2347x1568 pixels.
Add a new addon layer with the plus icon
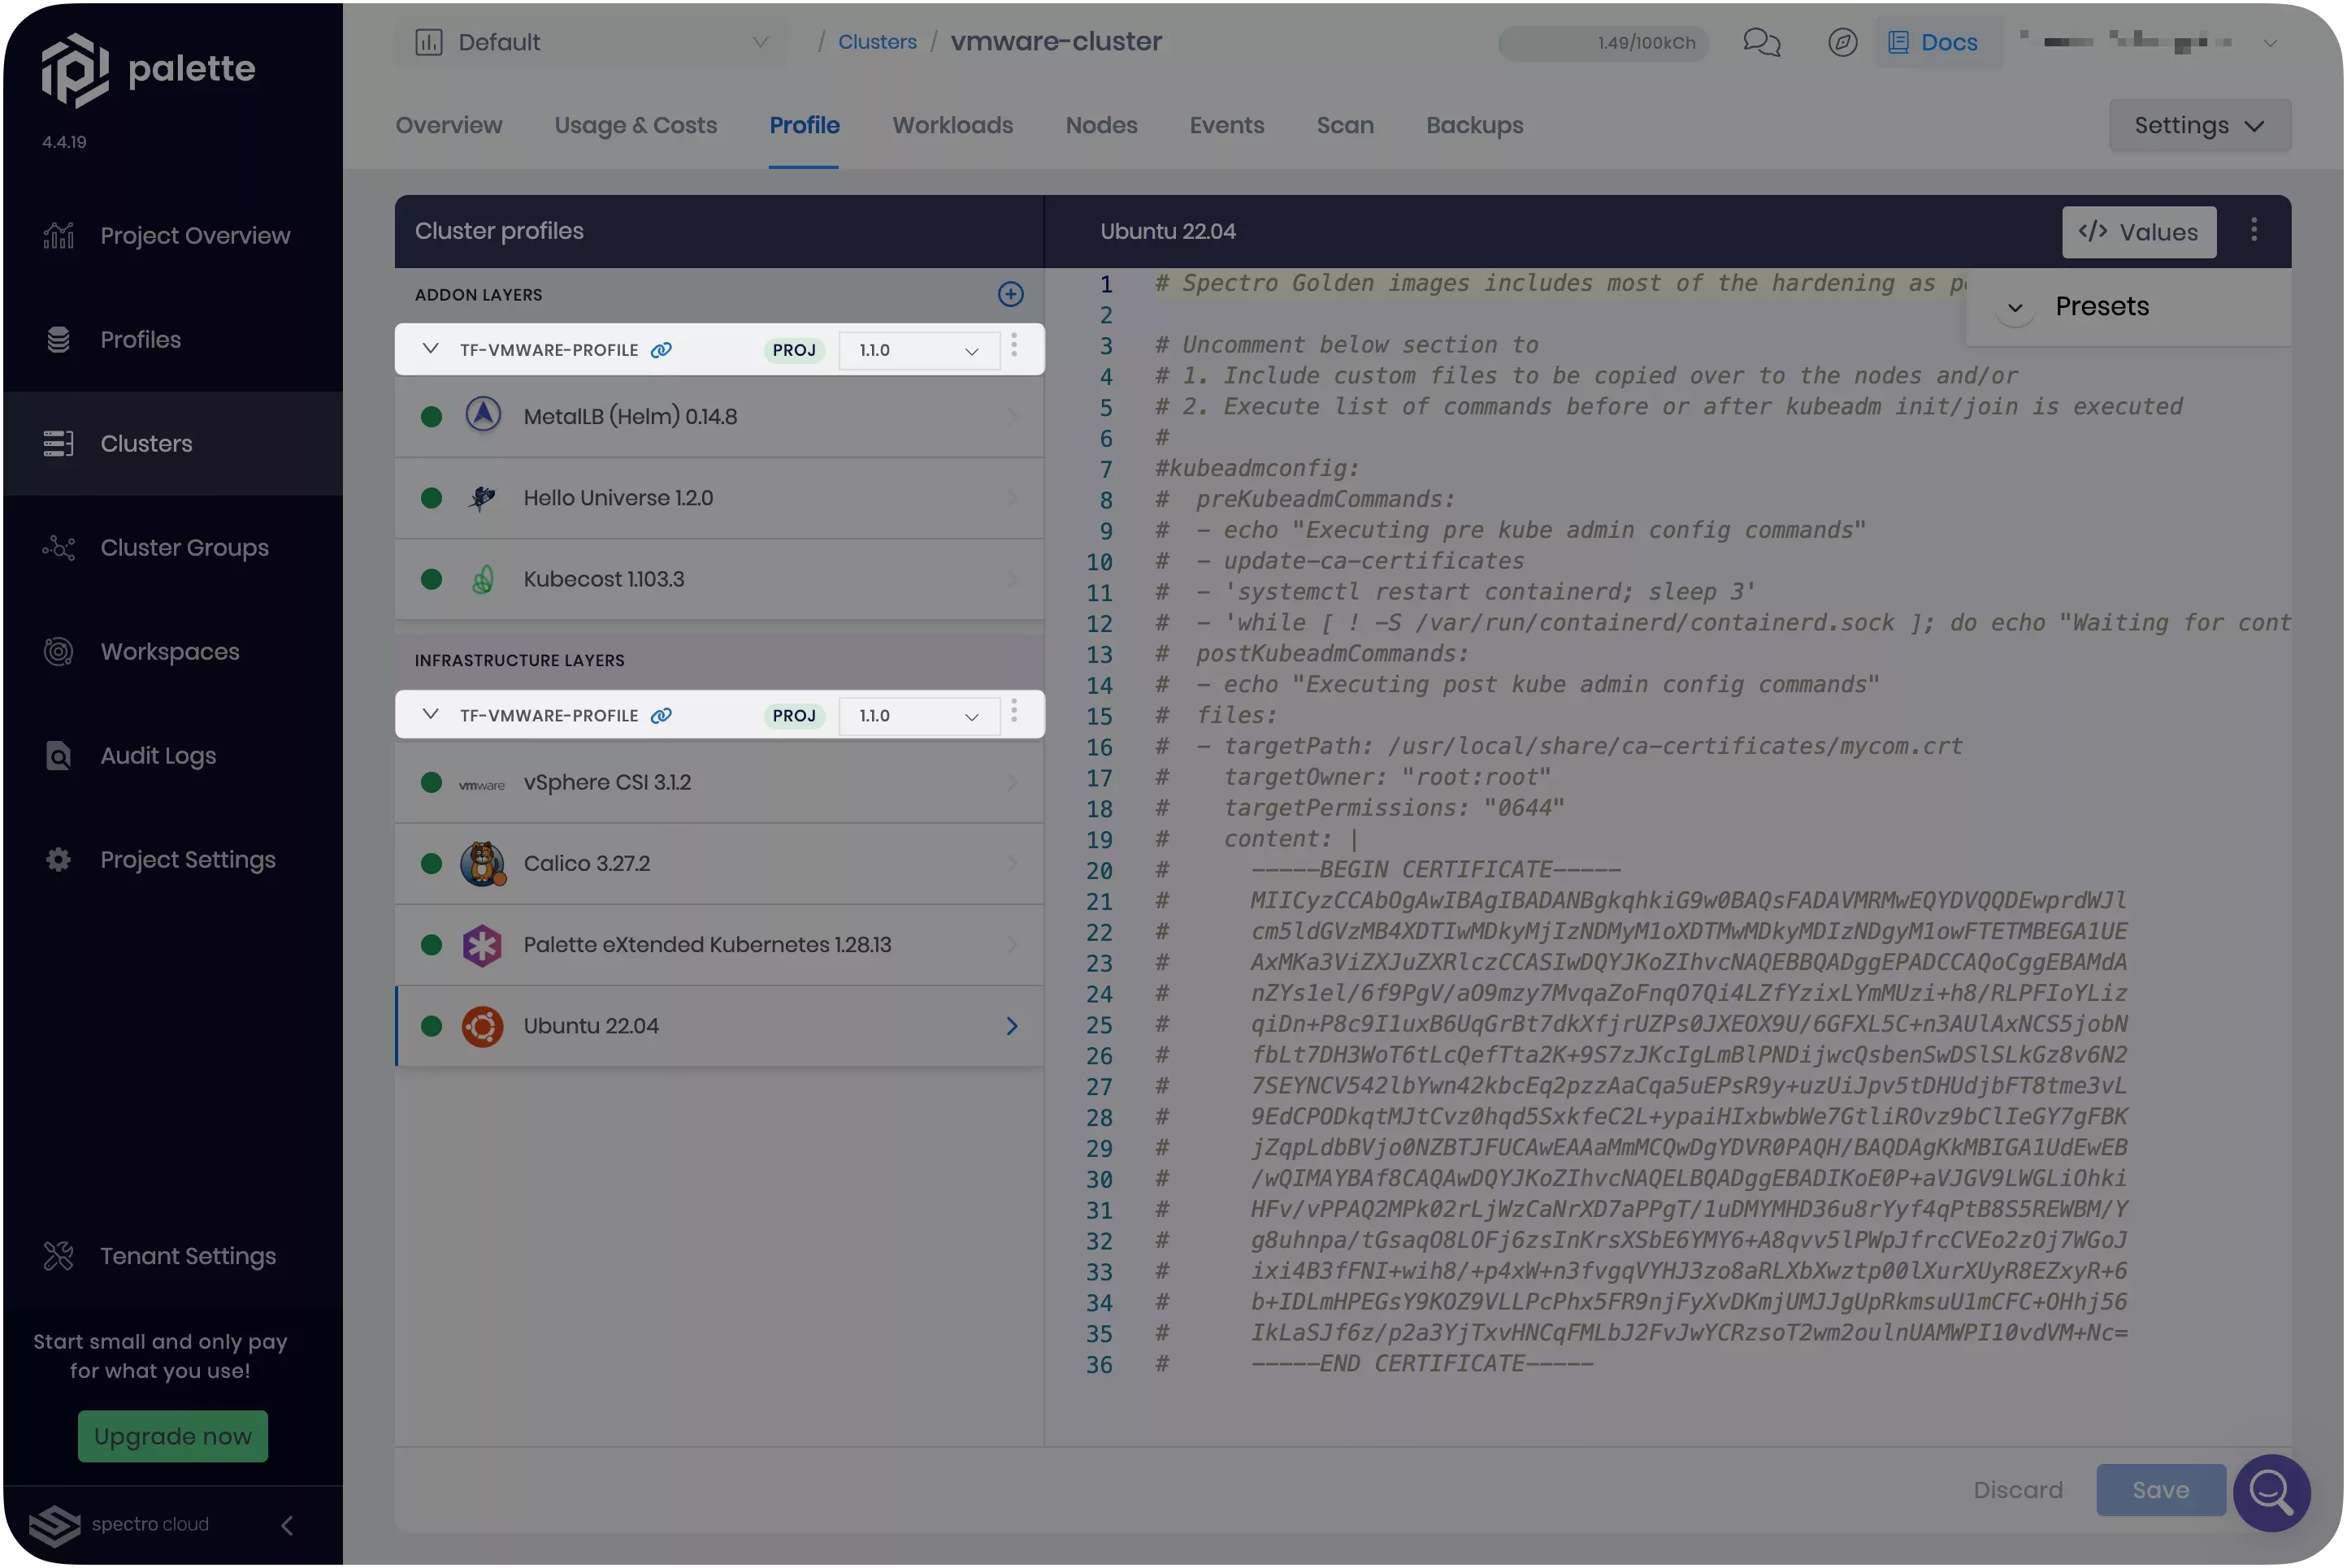1010,294
